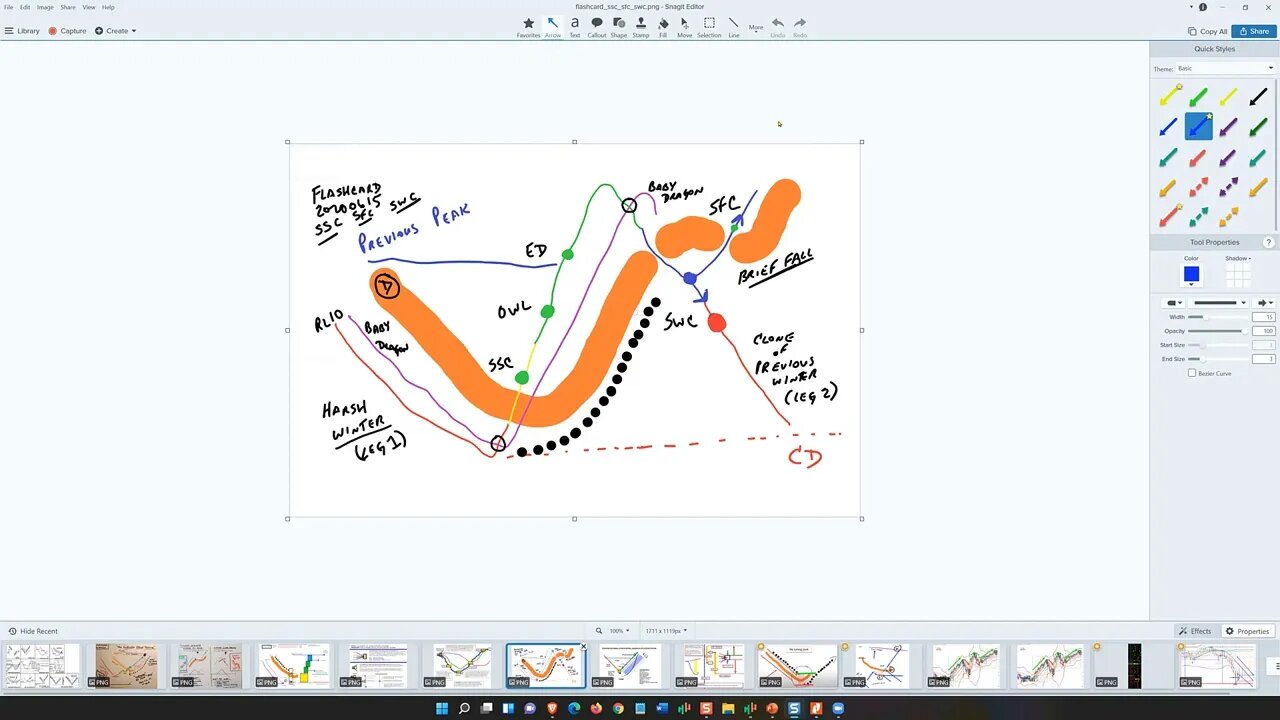Expand the Create dropdown
The image size is (1280, 720).
116,31
